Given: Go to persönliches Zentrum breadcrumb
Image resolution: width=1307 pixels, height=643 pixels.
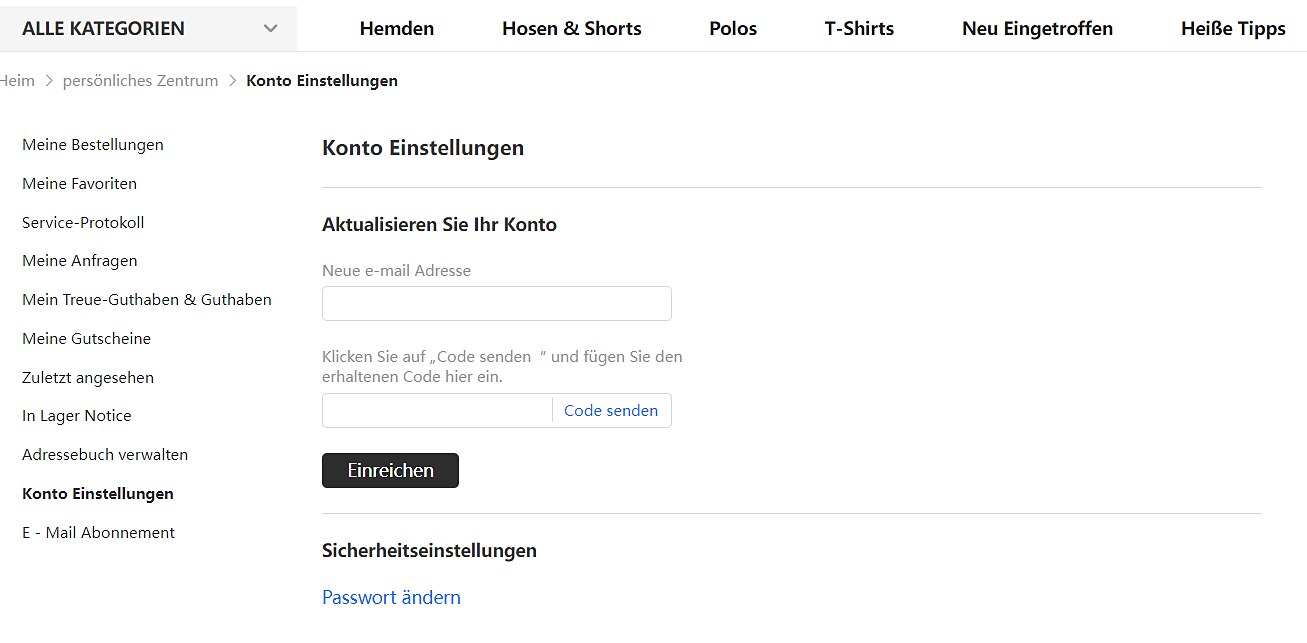Looking at the screenshot, I should [140, 81].
